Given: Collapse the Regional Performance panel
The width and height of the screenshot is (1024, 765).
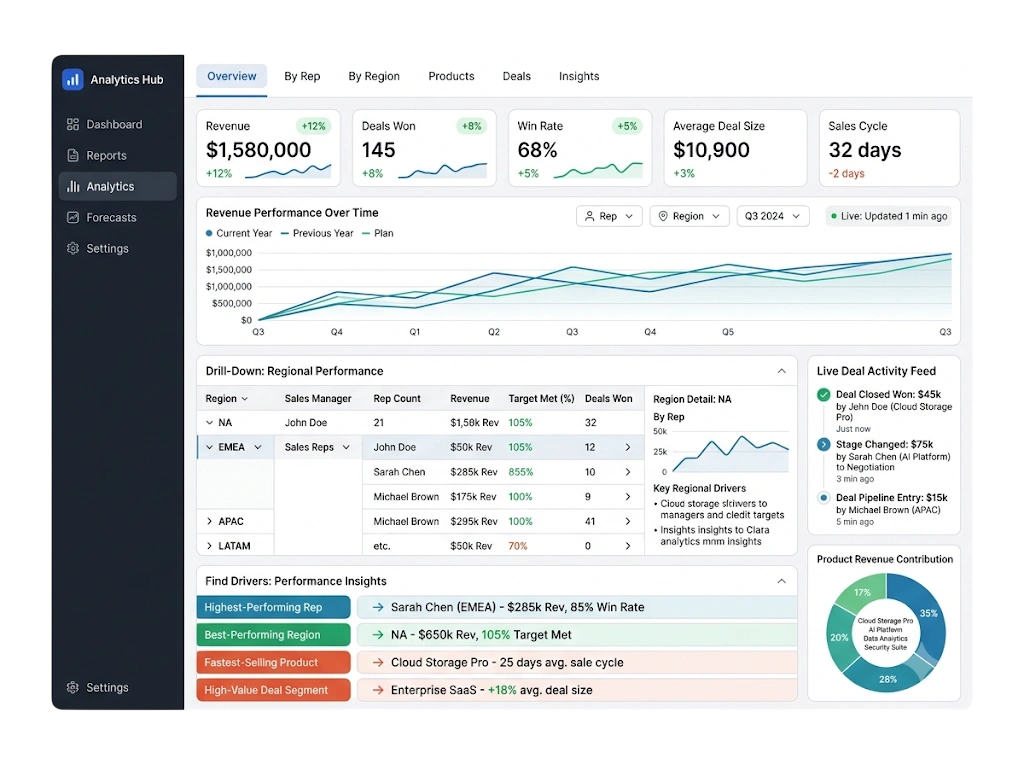Looking at the screenshot, I should point(782,371).
